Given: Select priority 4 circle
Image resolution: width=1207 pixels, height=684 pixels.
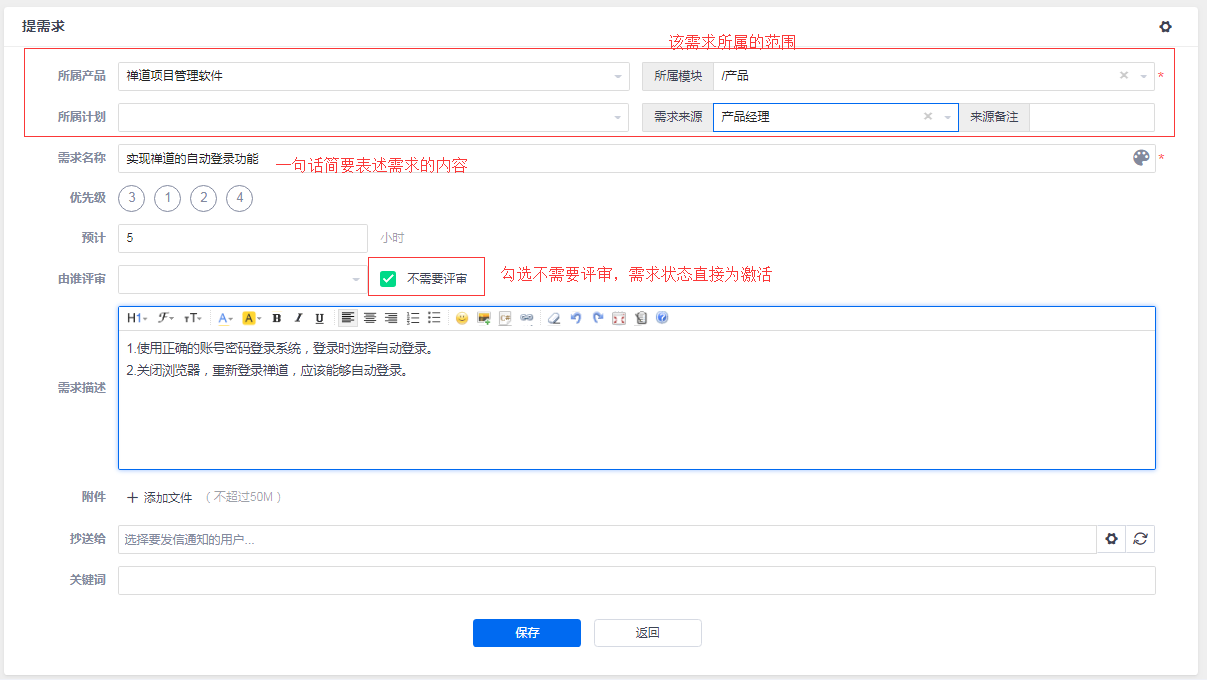Looking at the screenshot, I should coord(239,198).
